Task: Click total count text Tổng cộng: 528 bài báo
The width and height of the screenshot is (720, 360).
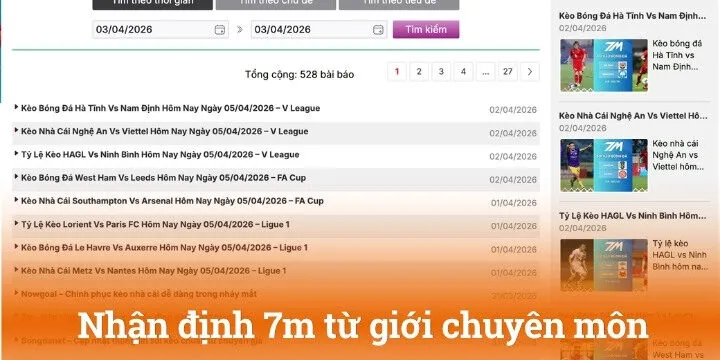Action: pyautogui.click(x=299, y=74)
